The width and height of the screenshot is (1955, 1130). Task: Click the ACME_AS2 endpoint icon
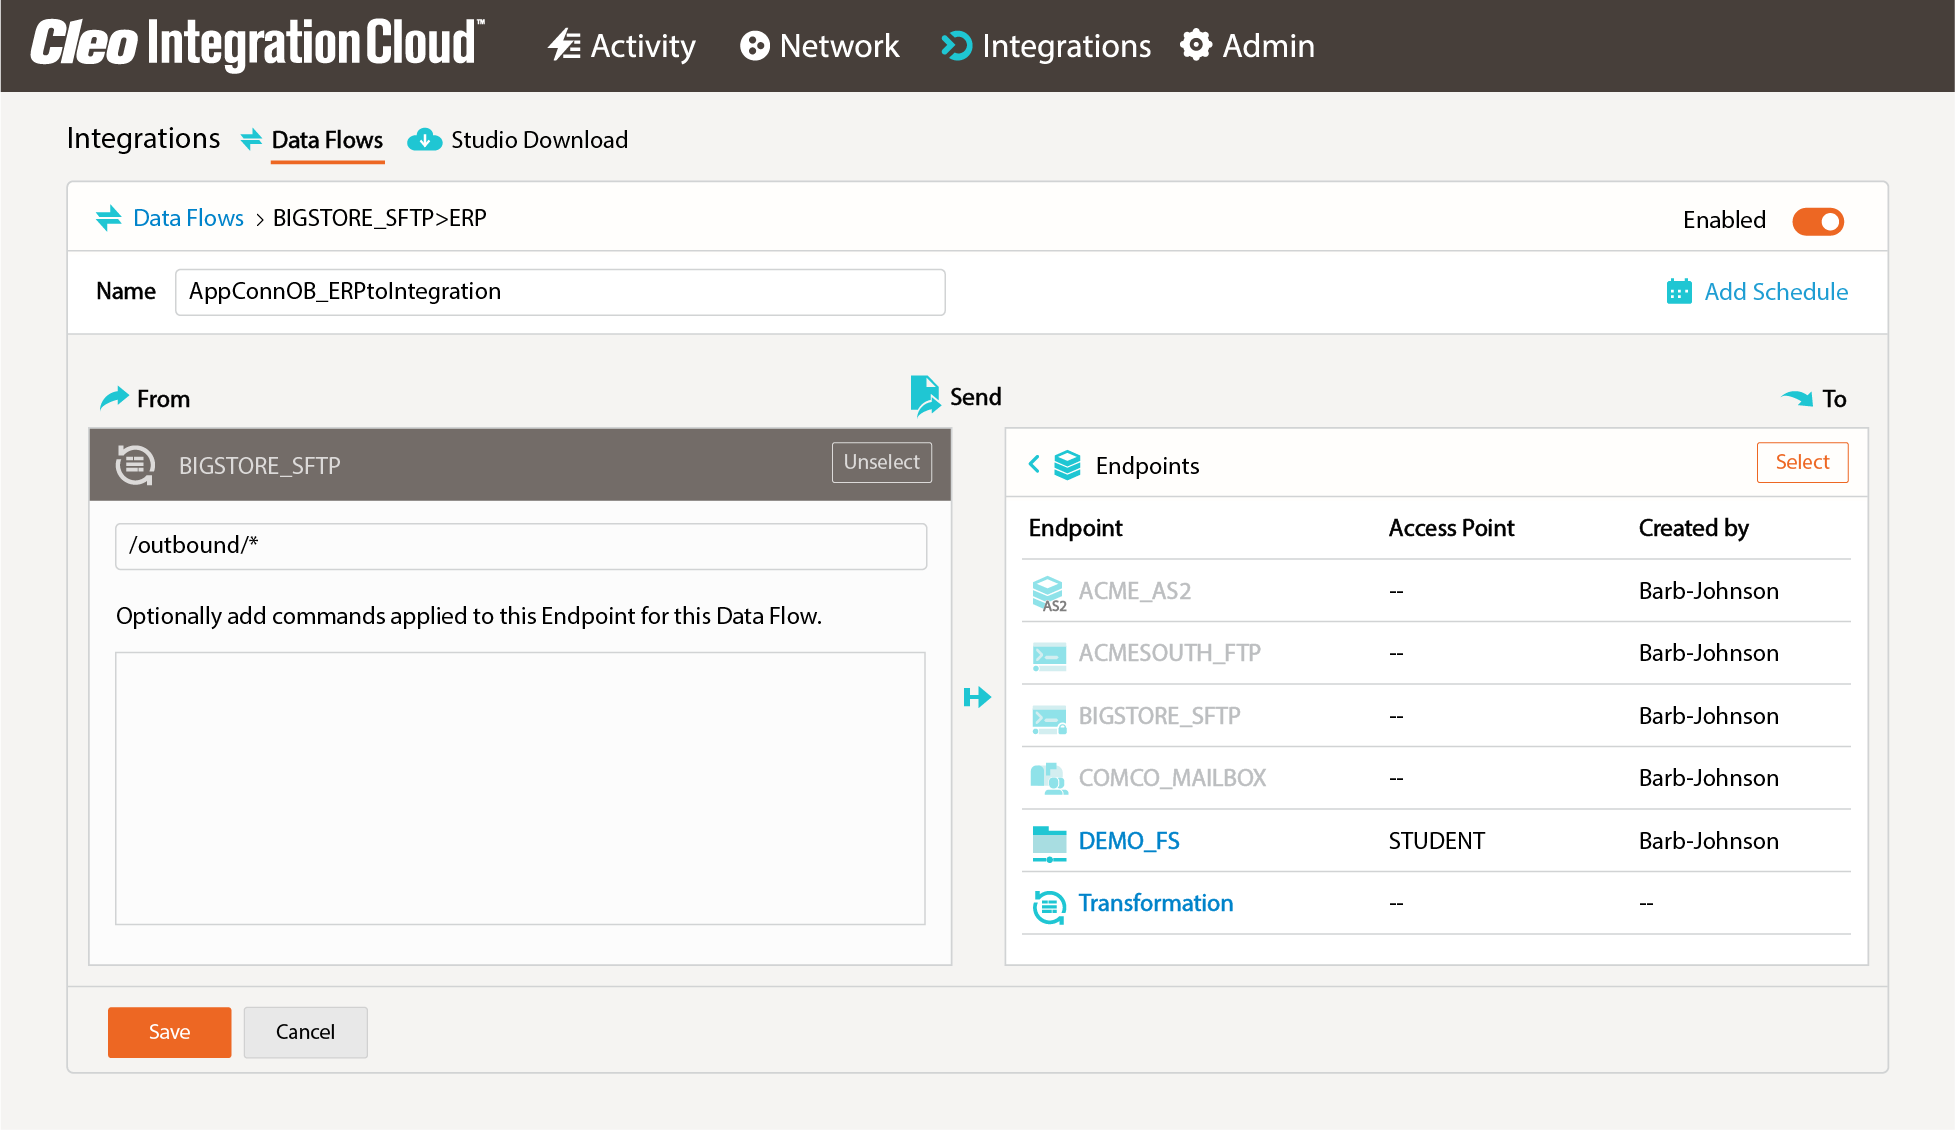pos(1049,591)
